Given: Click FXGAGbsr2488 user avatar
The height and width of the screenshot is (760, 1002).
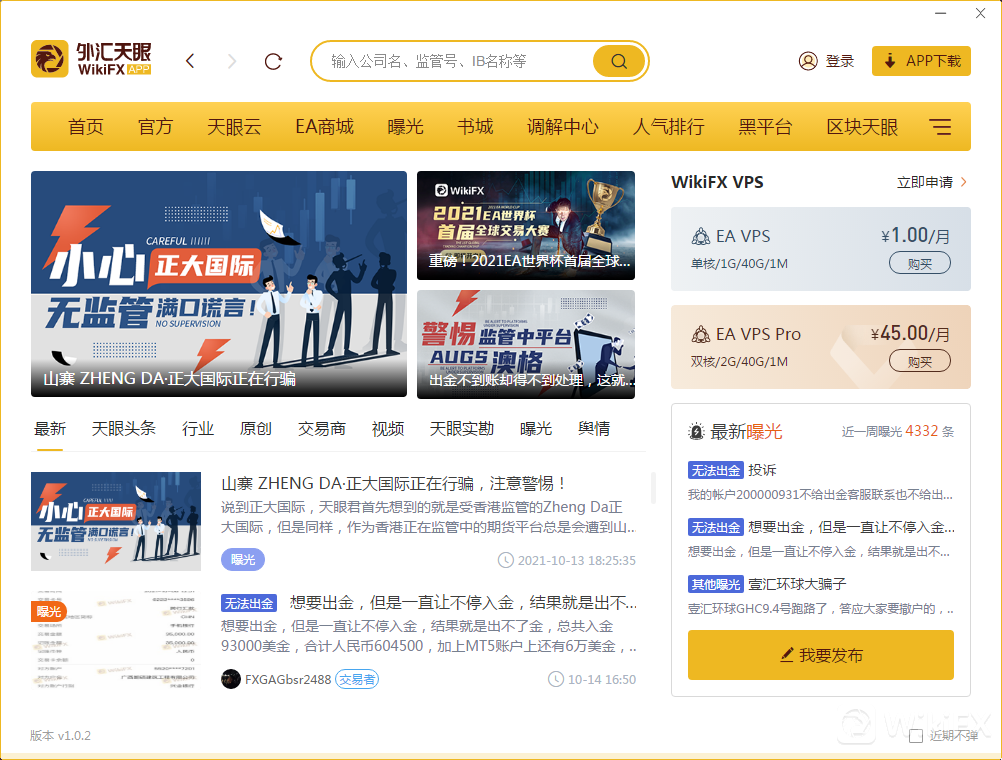Looking at the screenshot, I should click(x=231, y=679).
